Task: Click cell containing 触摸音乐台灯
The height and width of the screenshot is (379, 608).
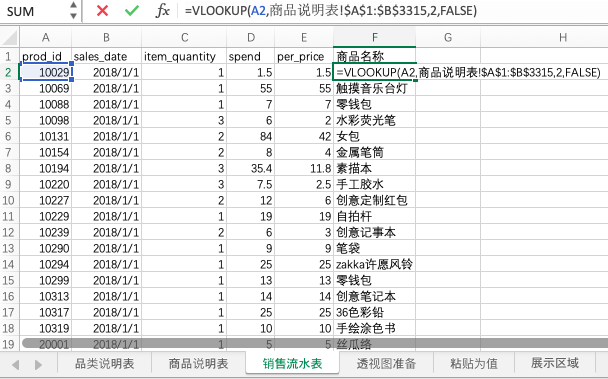Action: pyautogui.click(x=375, y=88)
